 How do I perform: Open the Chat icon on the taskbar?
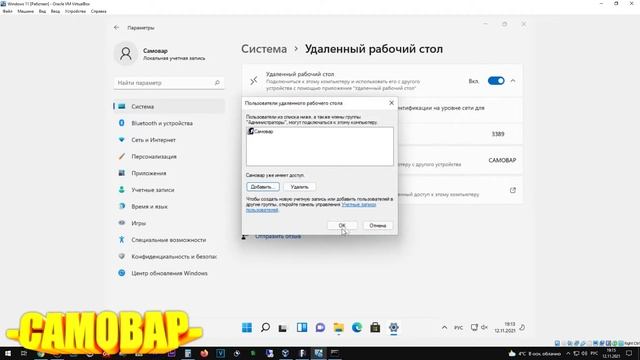point(320,327)
